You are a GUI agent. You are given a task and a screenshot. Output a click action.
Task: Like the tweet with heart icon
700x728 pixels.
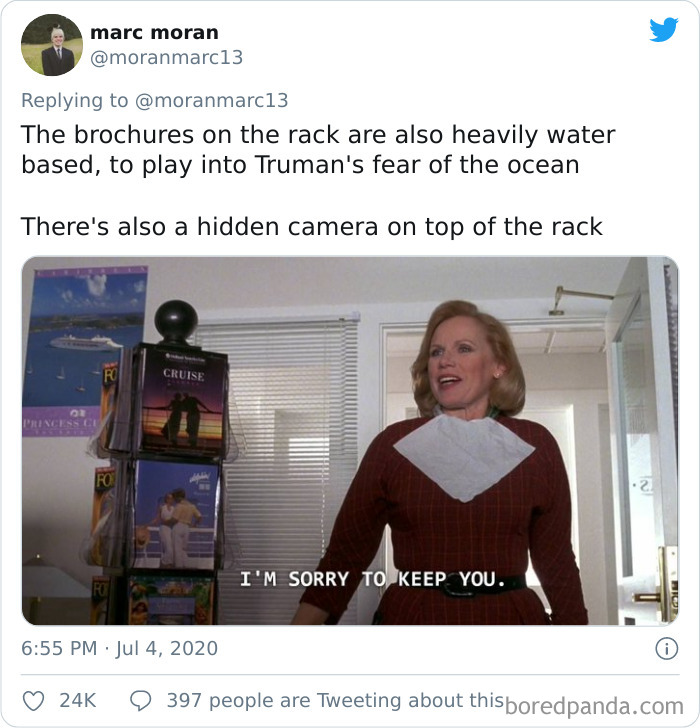click(34, 701)
